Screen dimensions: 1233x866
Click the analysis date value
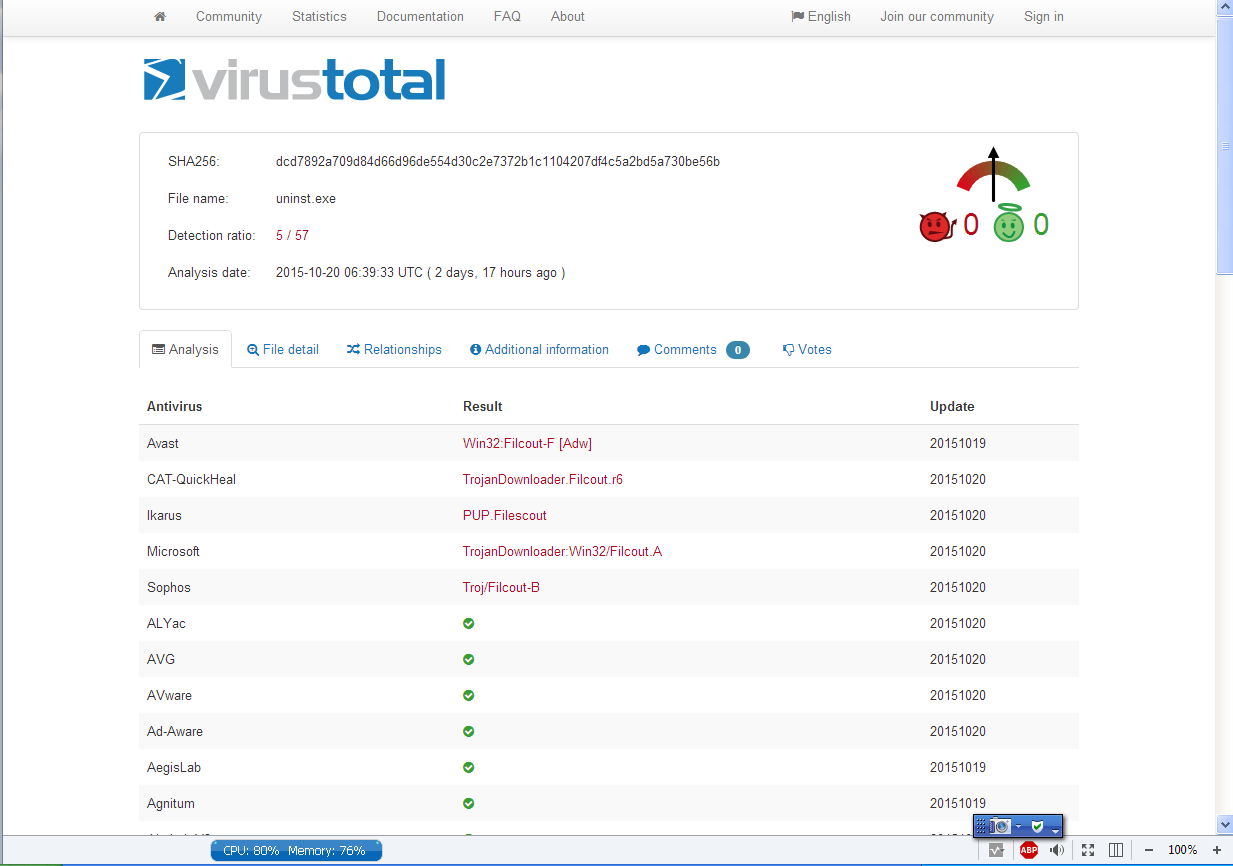pos(420,272)
